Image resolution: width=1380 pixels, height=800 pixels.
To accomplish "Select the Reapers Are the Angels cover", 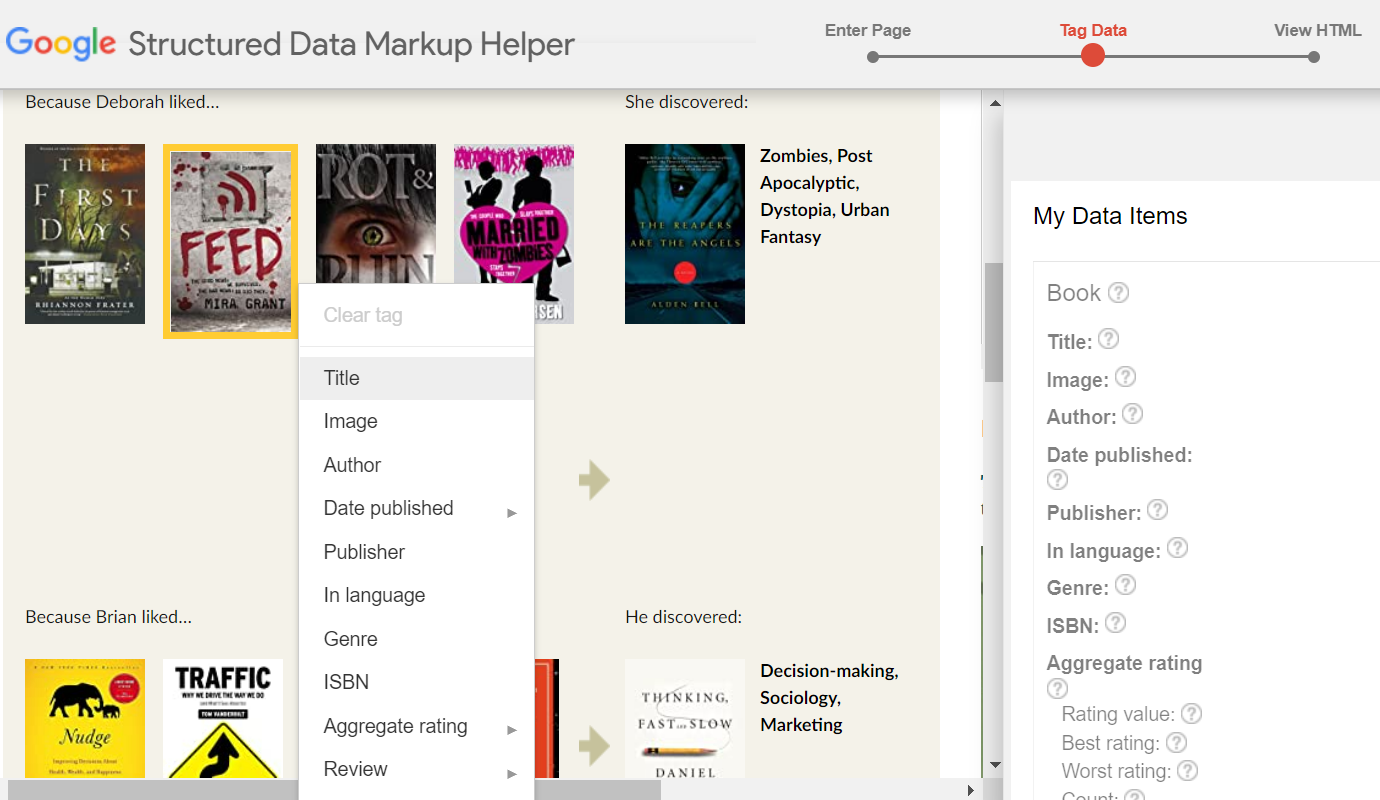I will pyautogui.click(x=685, y=234).
